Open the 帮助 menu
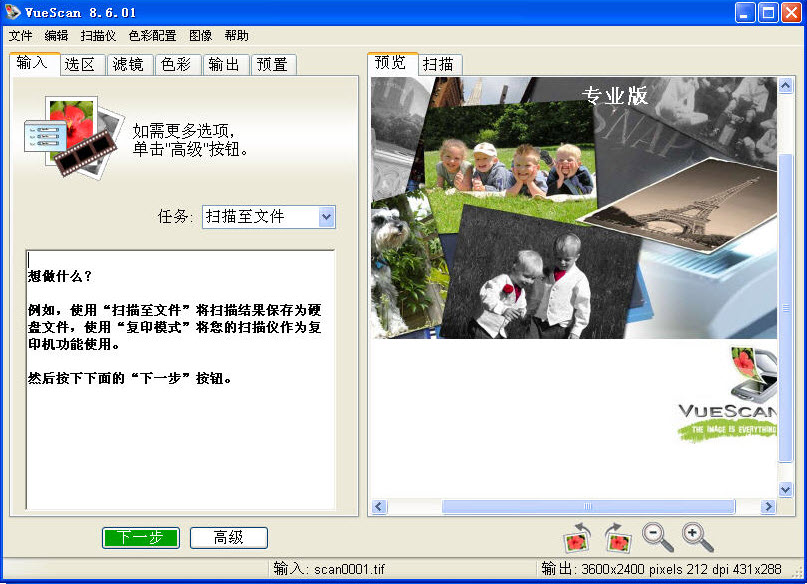 click(237, 35)
